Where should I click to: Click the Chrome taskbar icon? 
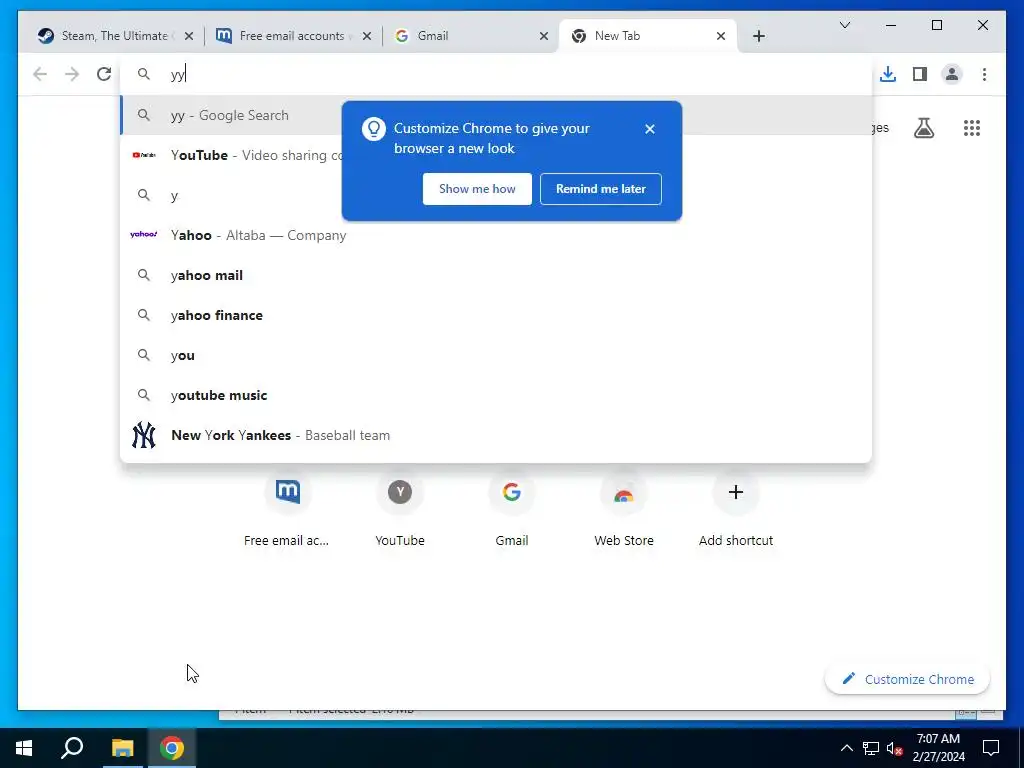click(172, 748)
